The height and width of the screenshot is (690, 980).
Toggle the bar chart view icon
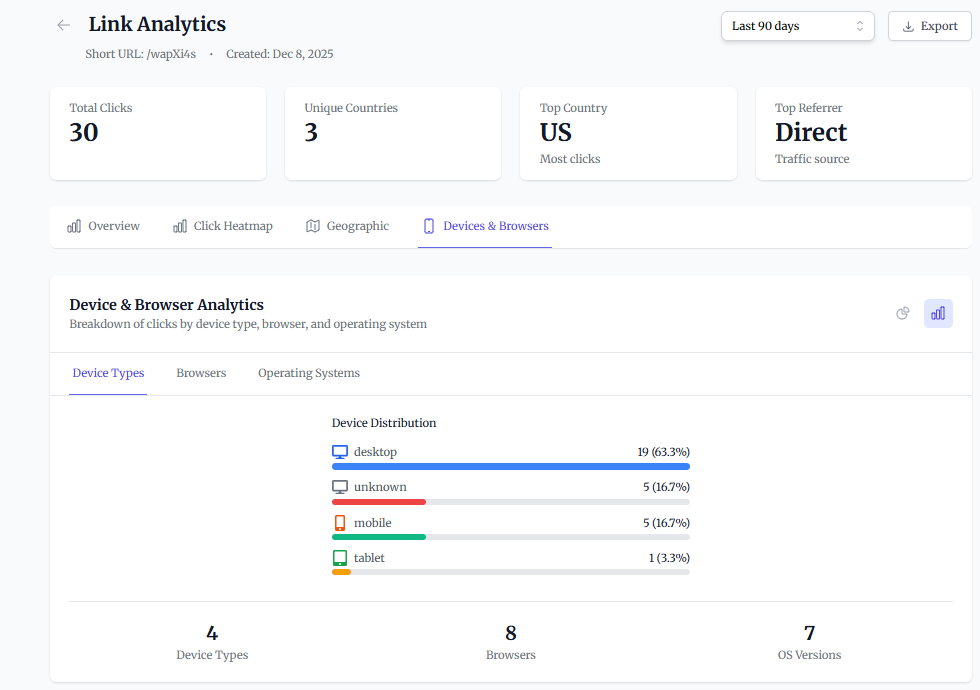(x=938, y=313)
